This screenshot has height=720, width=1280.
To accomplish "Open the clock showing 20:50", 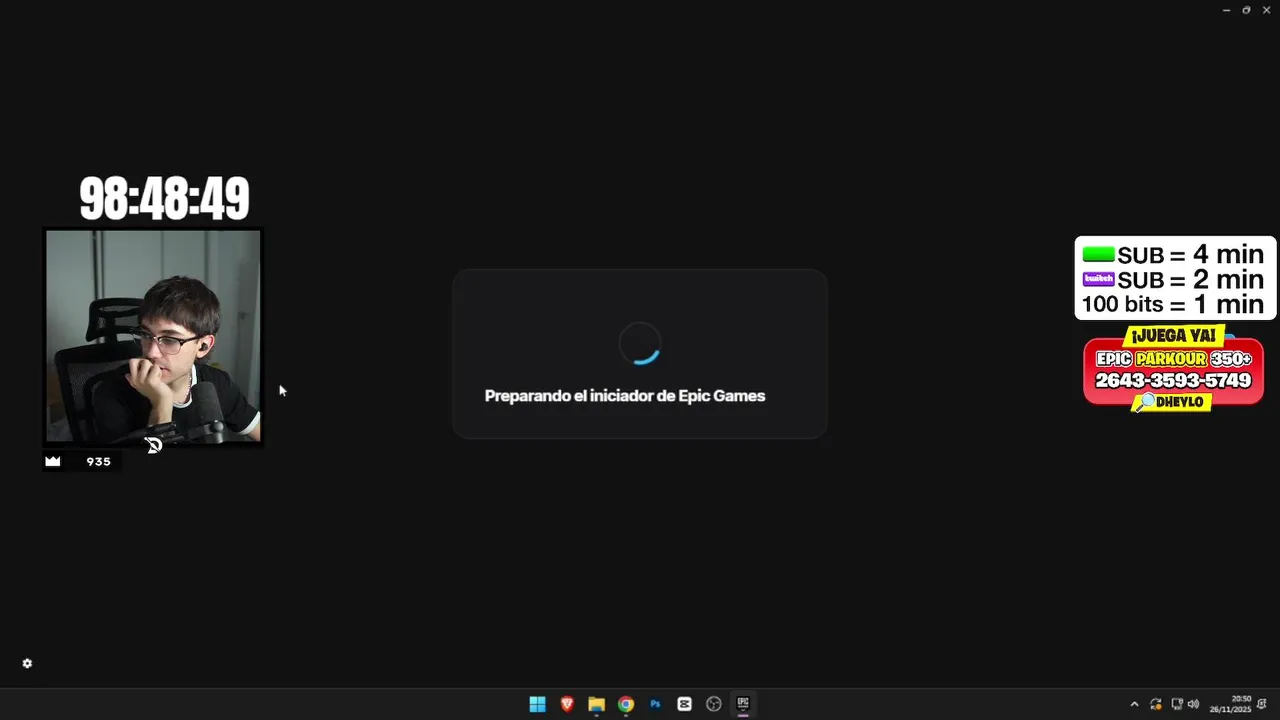I will (x=1231, y=704).
